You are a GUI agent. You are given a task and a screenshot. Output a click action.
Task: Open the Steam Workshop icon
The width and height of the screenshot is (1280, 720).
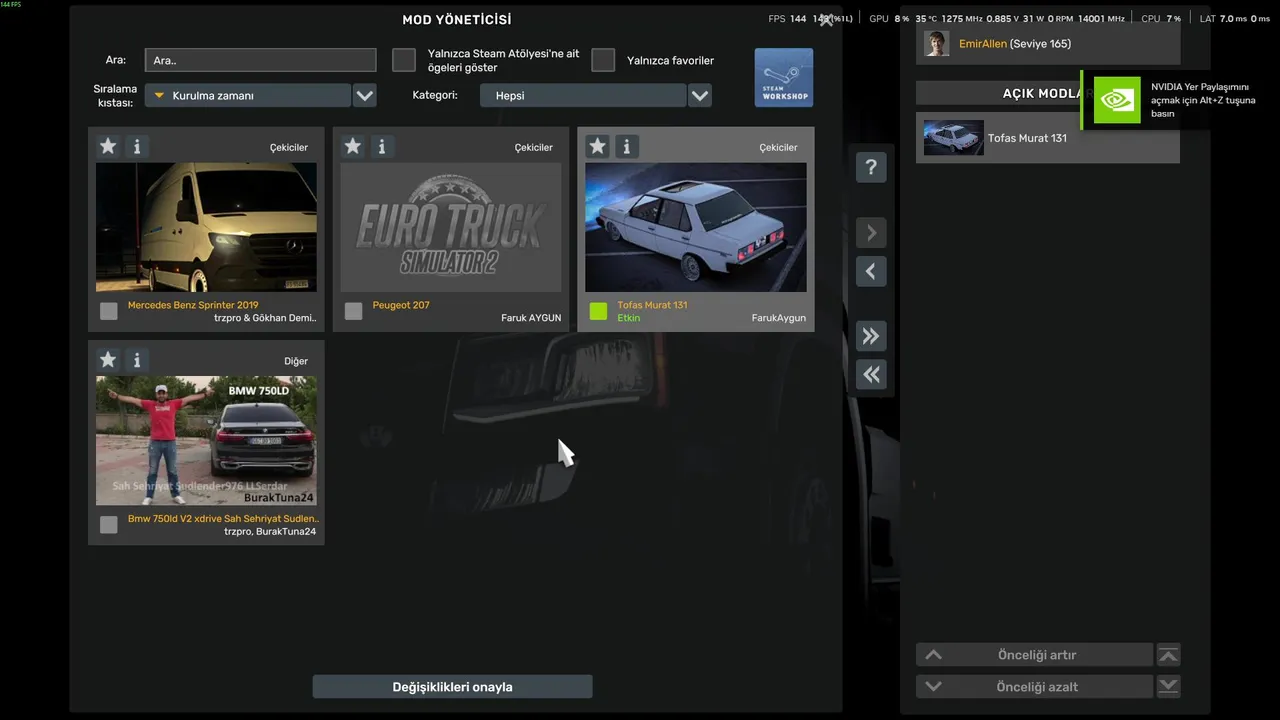[783, 78]
